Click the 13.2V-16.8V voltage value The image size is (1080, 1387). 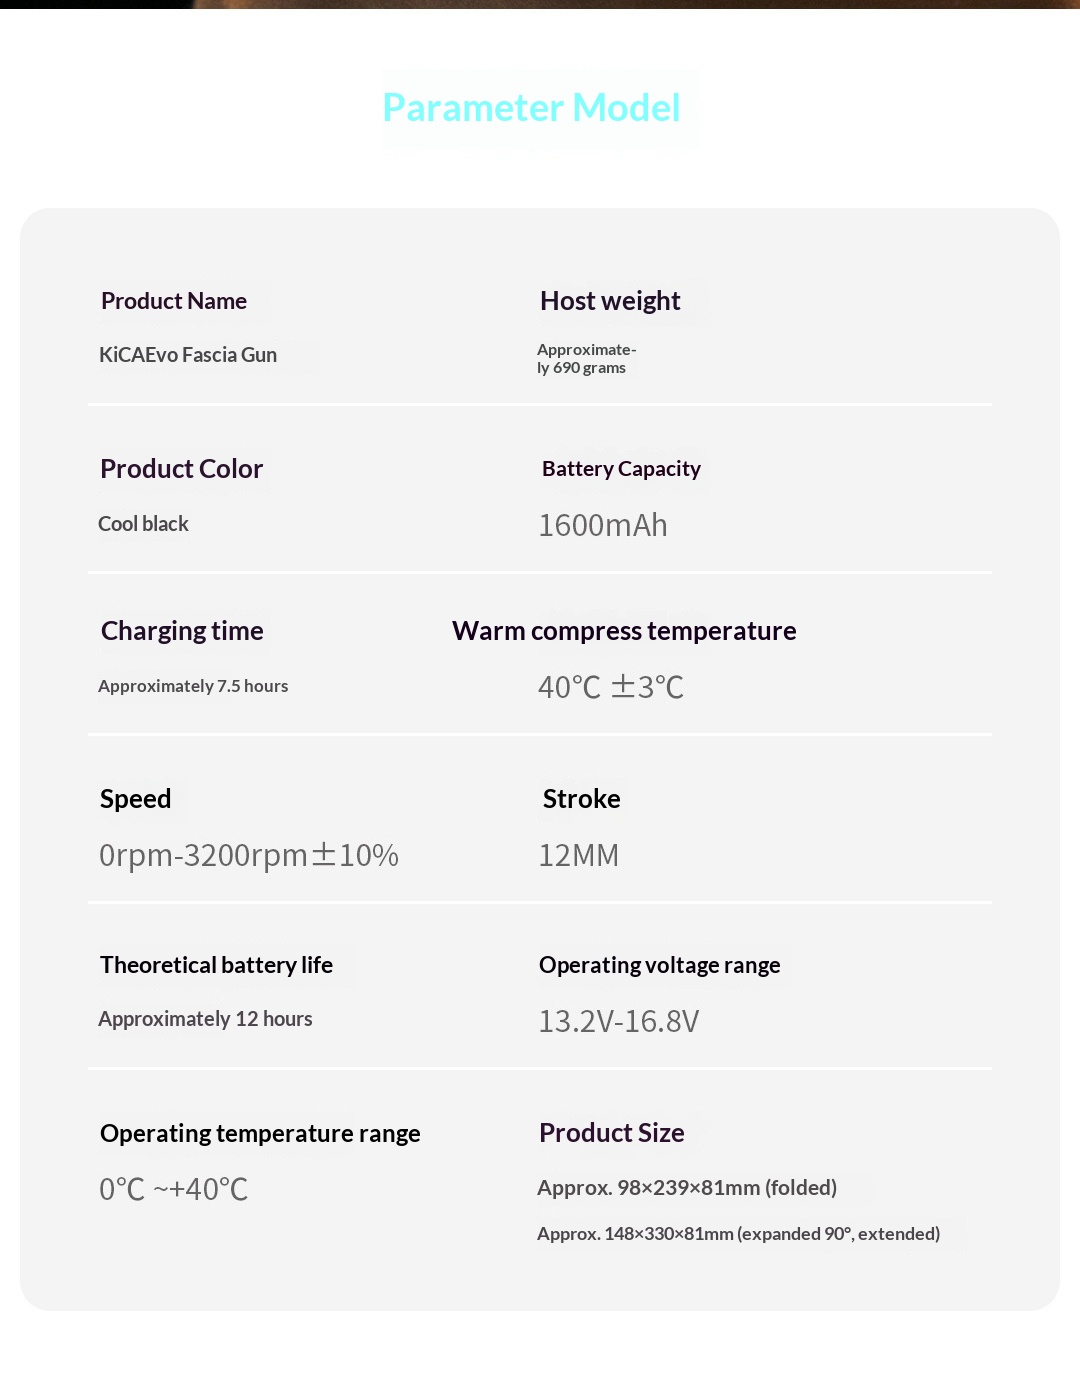click(618, 1021)
